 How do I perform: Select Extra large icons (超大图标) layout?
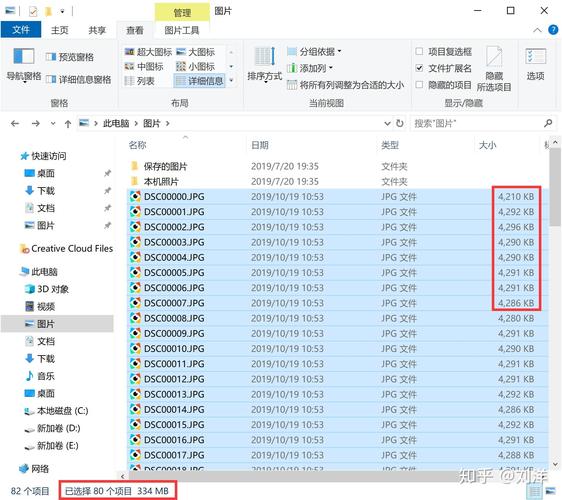(x=148, y=52)
